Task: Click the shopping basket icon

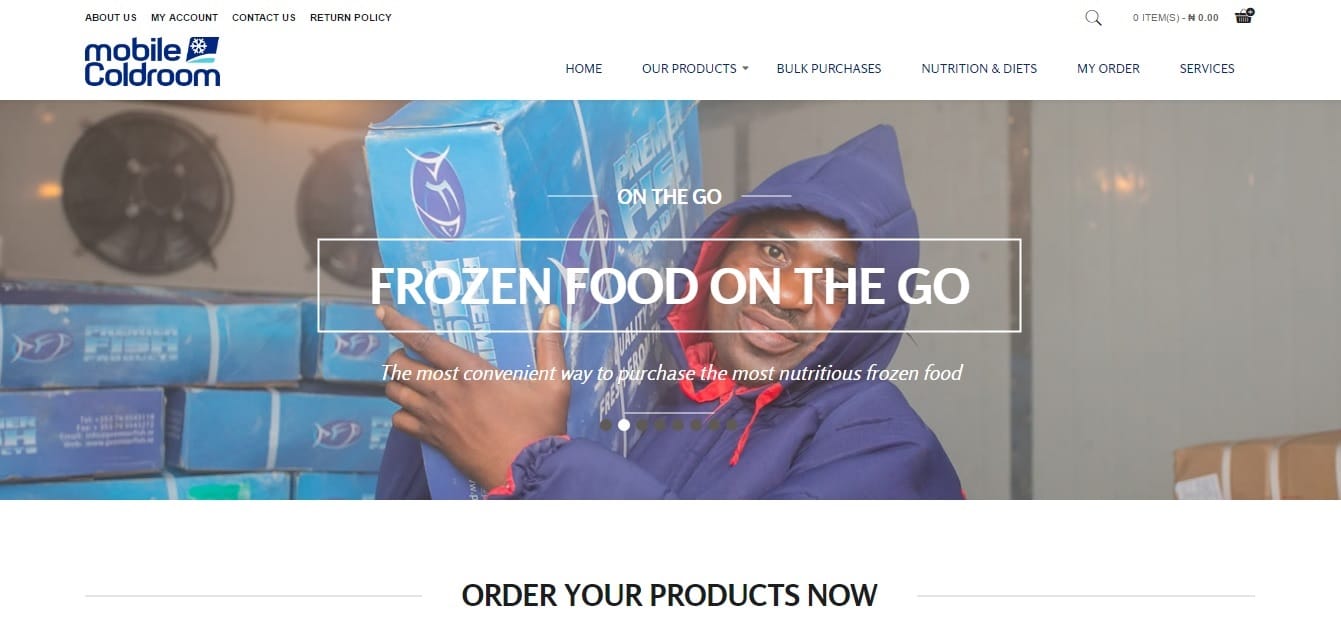Action: pos(1244,16)
